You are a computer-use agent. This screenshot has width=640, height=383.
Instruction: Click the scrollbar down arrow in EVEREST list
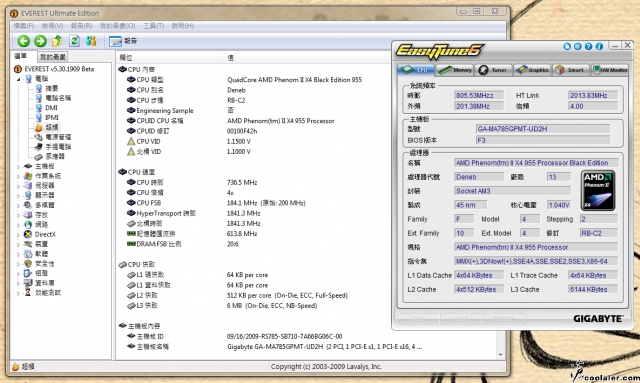click(501, 355)
